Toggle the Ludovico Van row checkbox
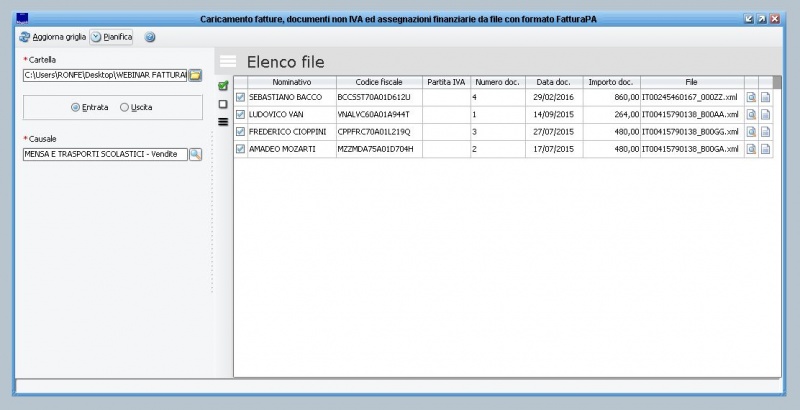The height and width of the screenshot is (410, 800). click(240, 115)
